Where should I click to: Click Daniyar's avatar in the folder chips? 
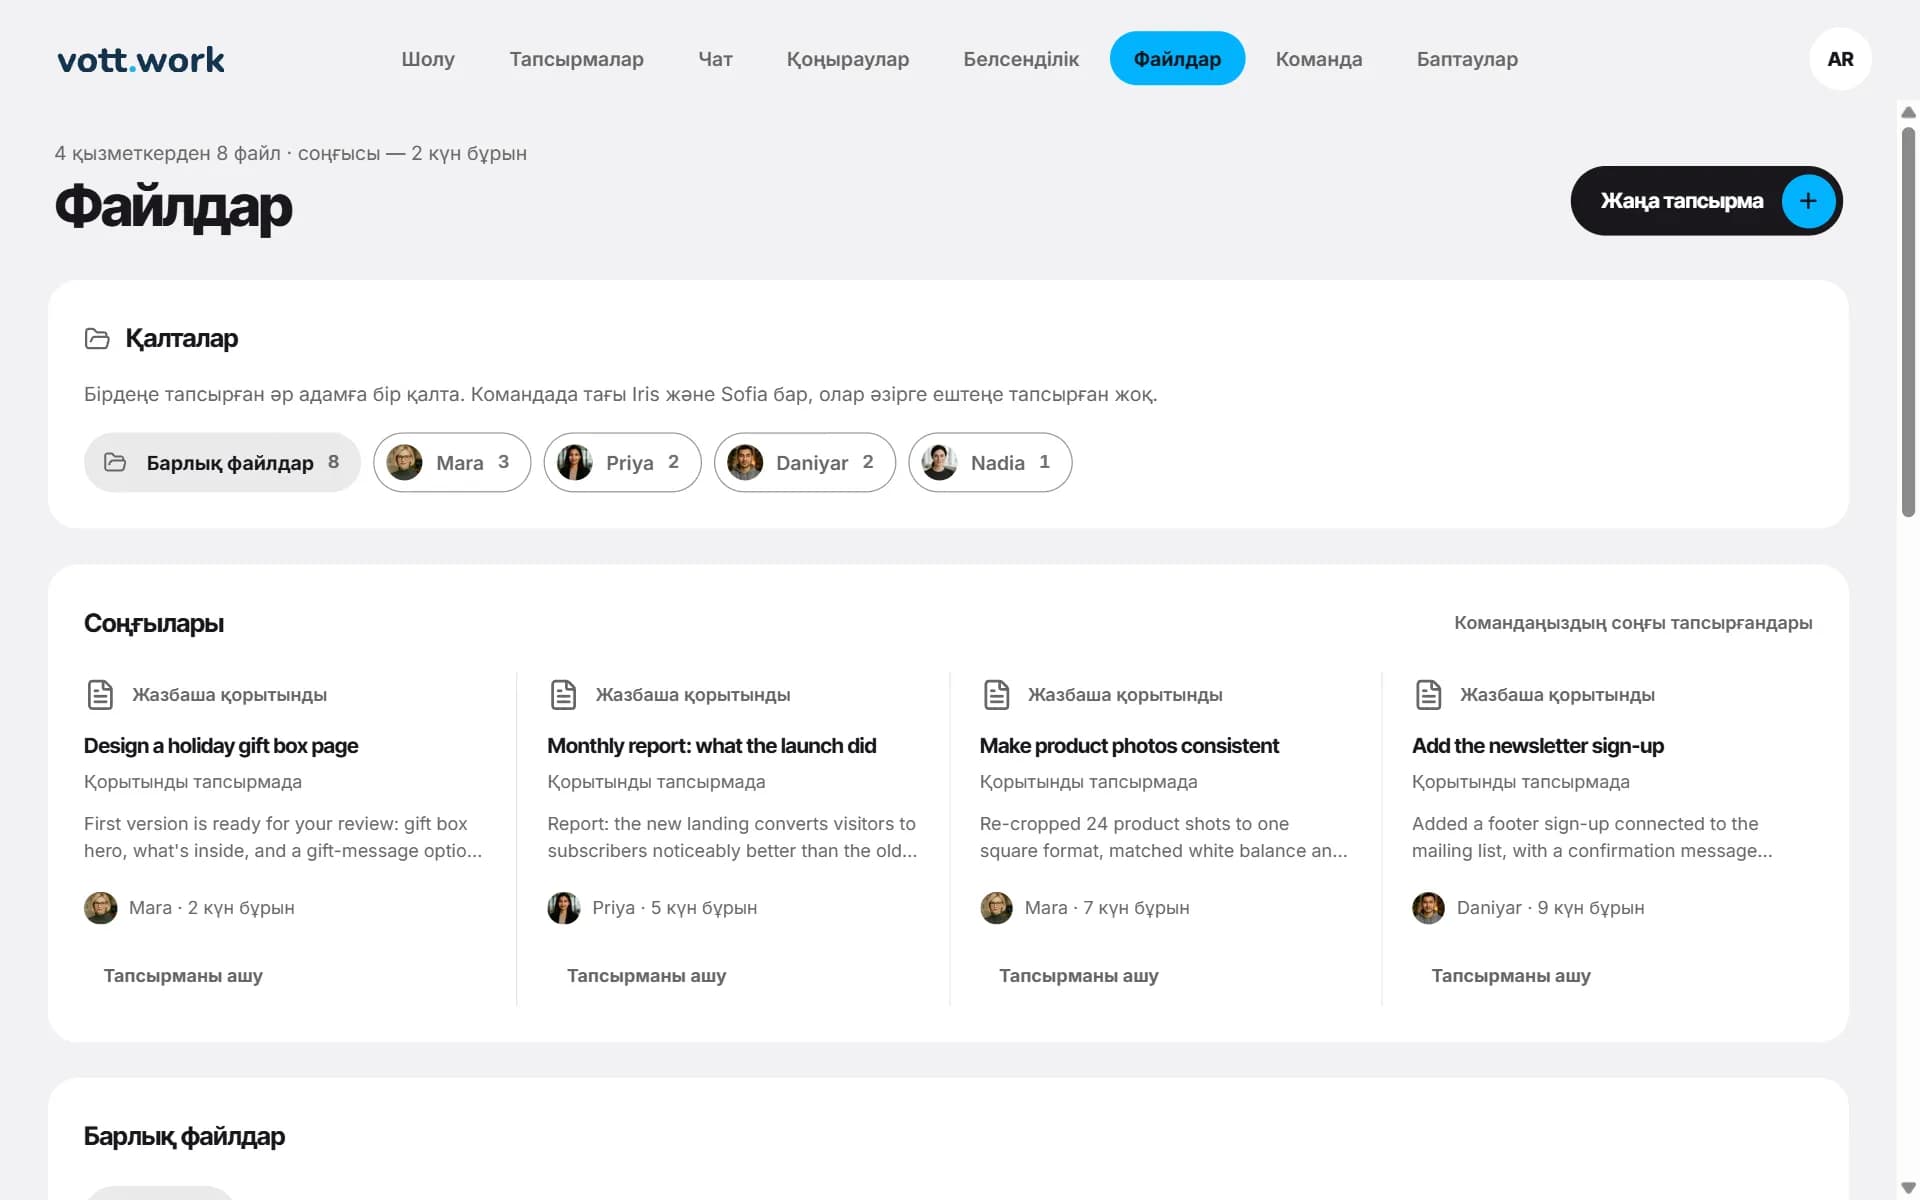pos(745,462)
